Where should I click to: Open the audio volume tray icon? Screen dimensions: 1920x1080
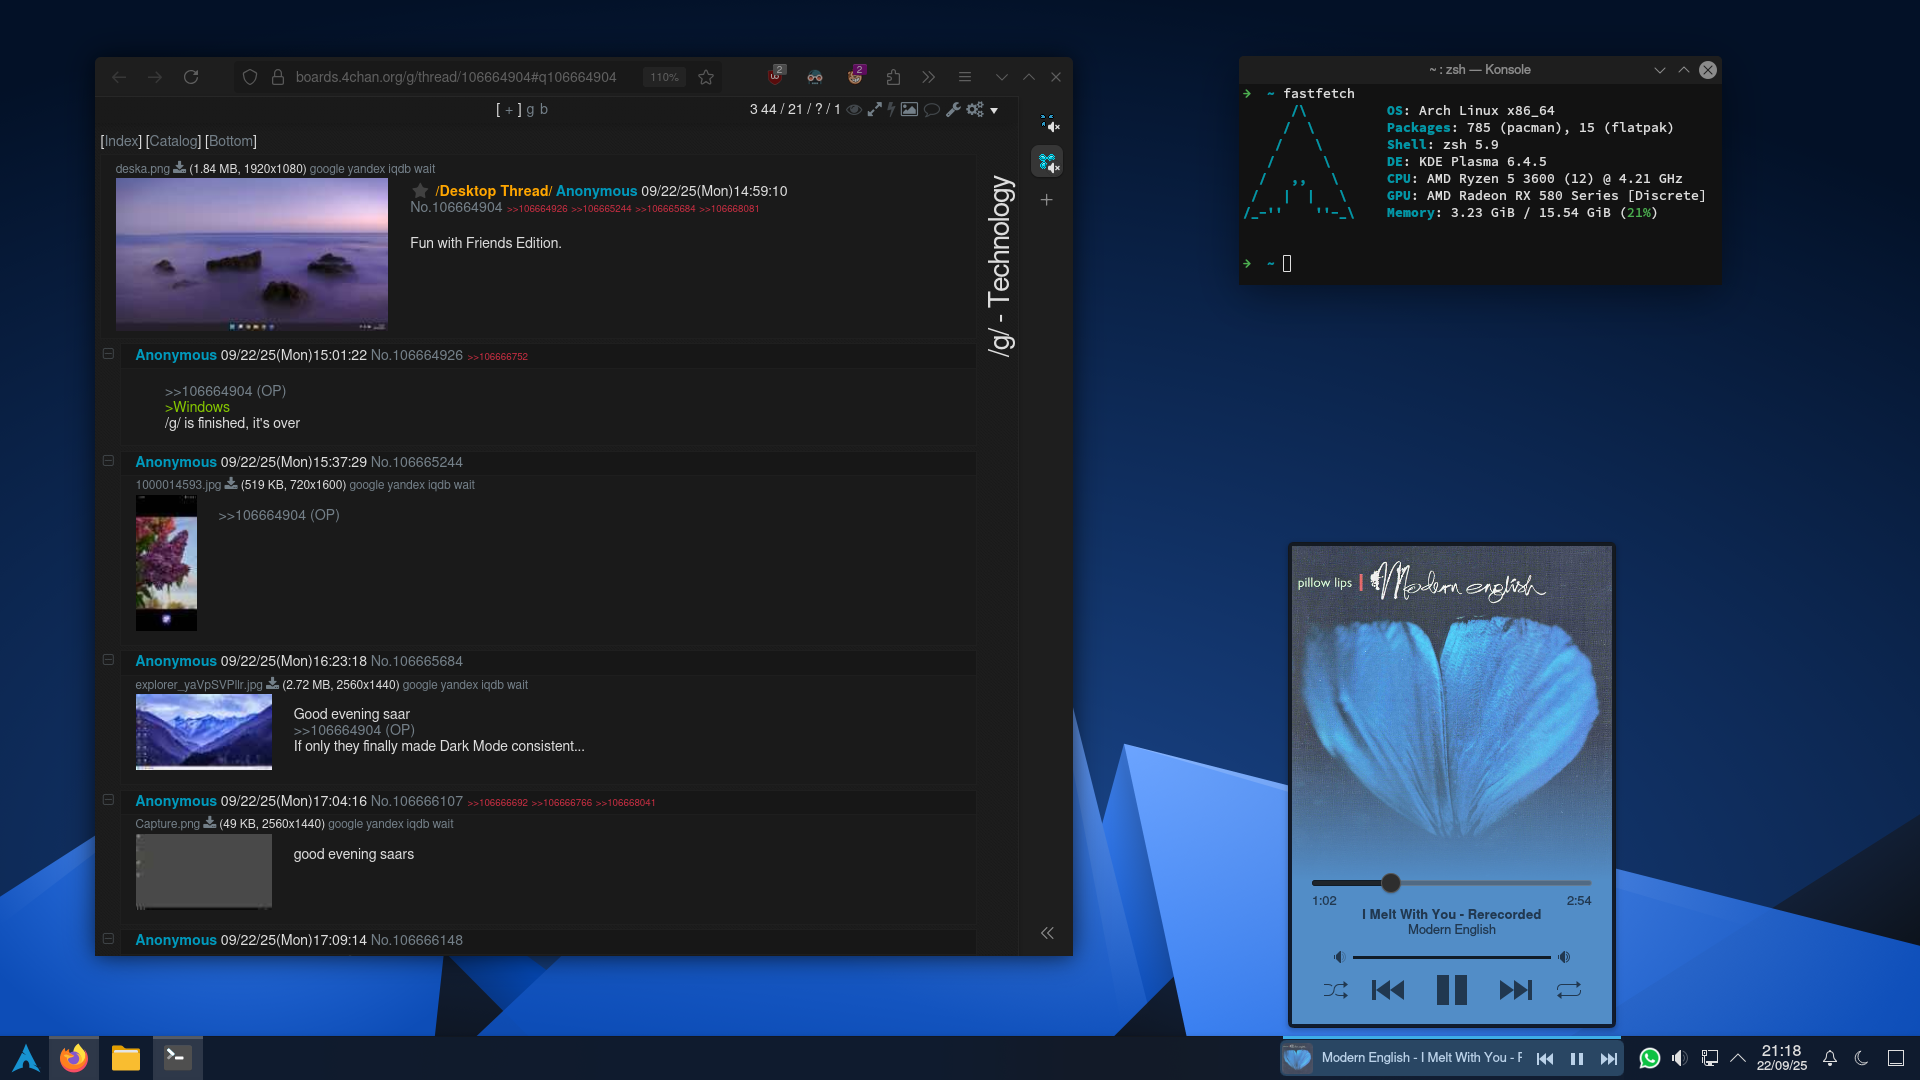(x=1680, y=1058)
